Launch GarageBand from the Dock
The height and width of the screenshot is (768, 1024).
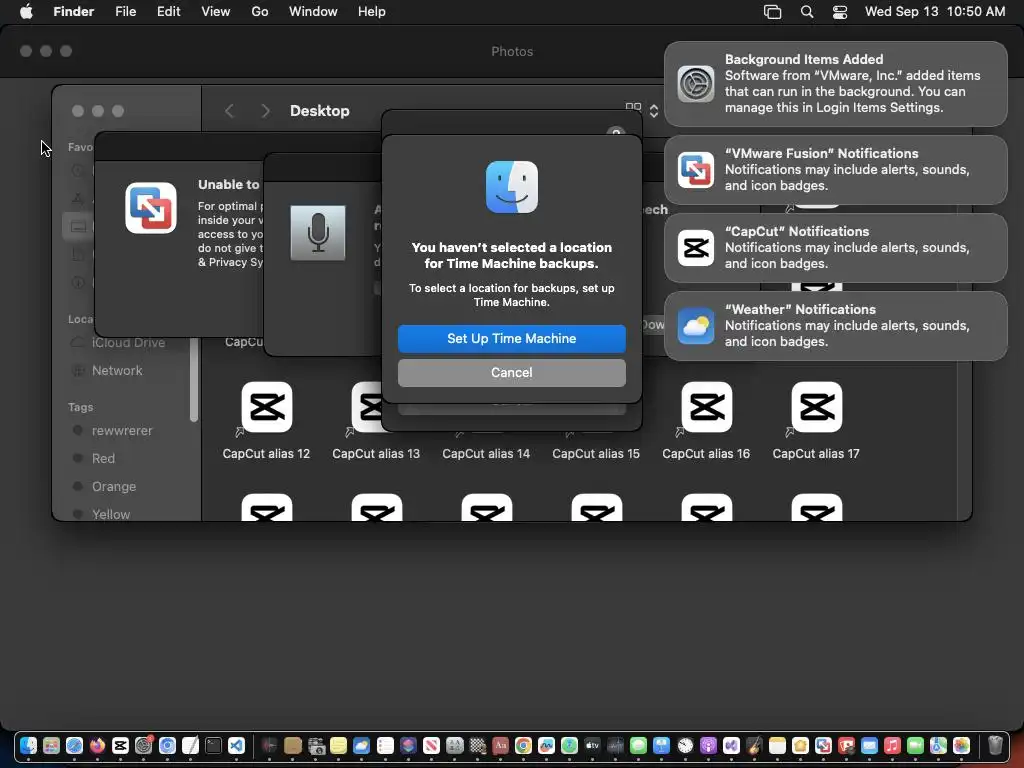coord(754,746)
